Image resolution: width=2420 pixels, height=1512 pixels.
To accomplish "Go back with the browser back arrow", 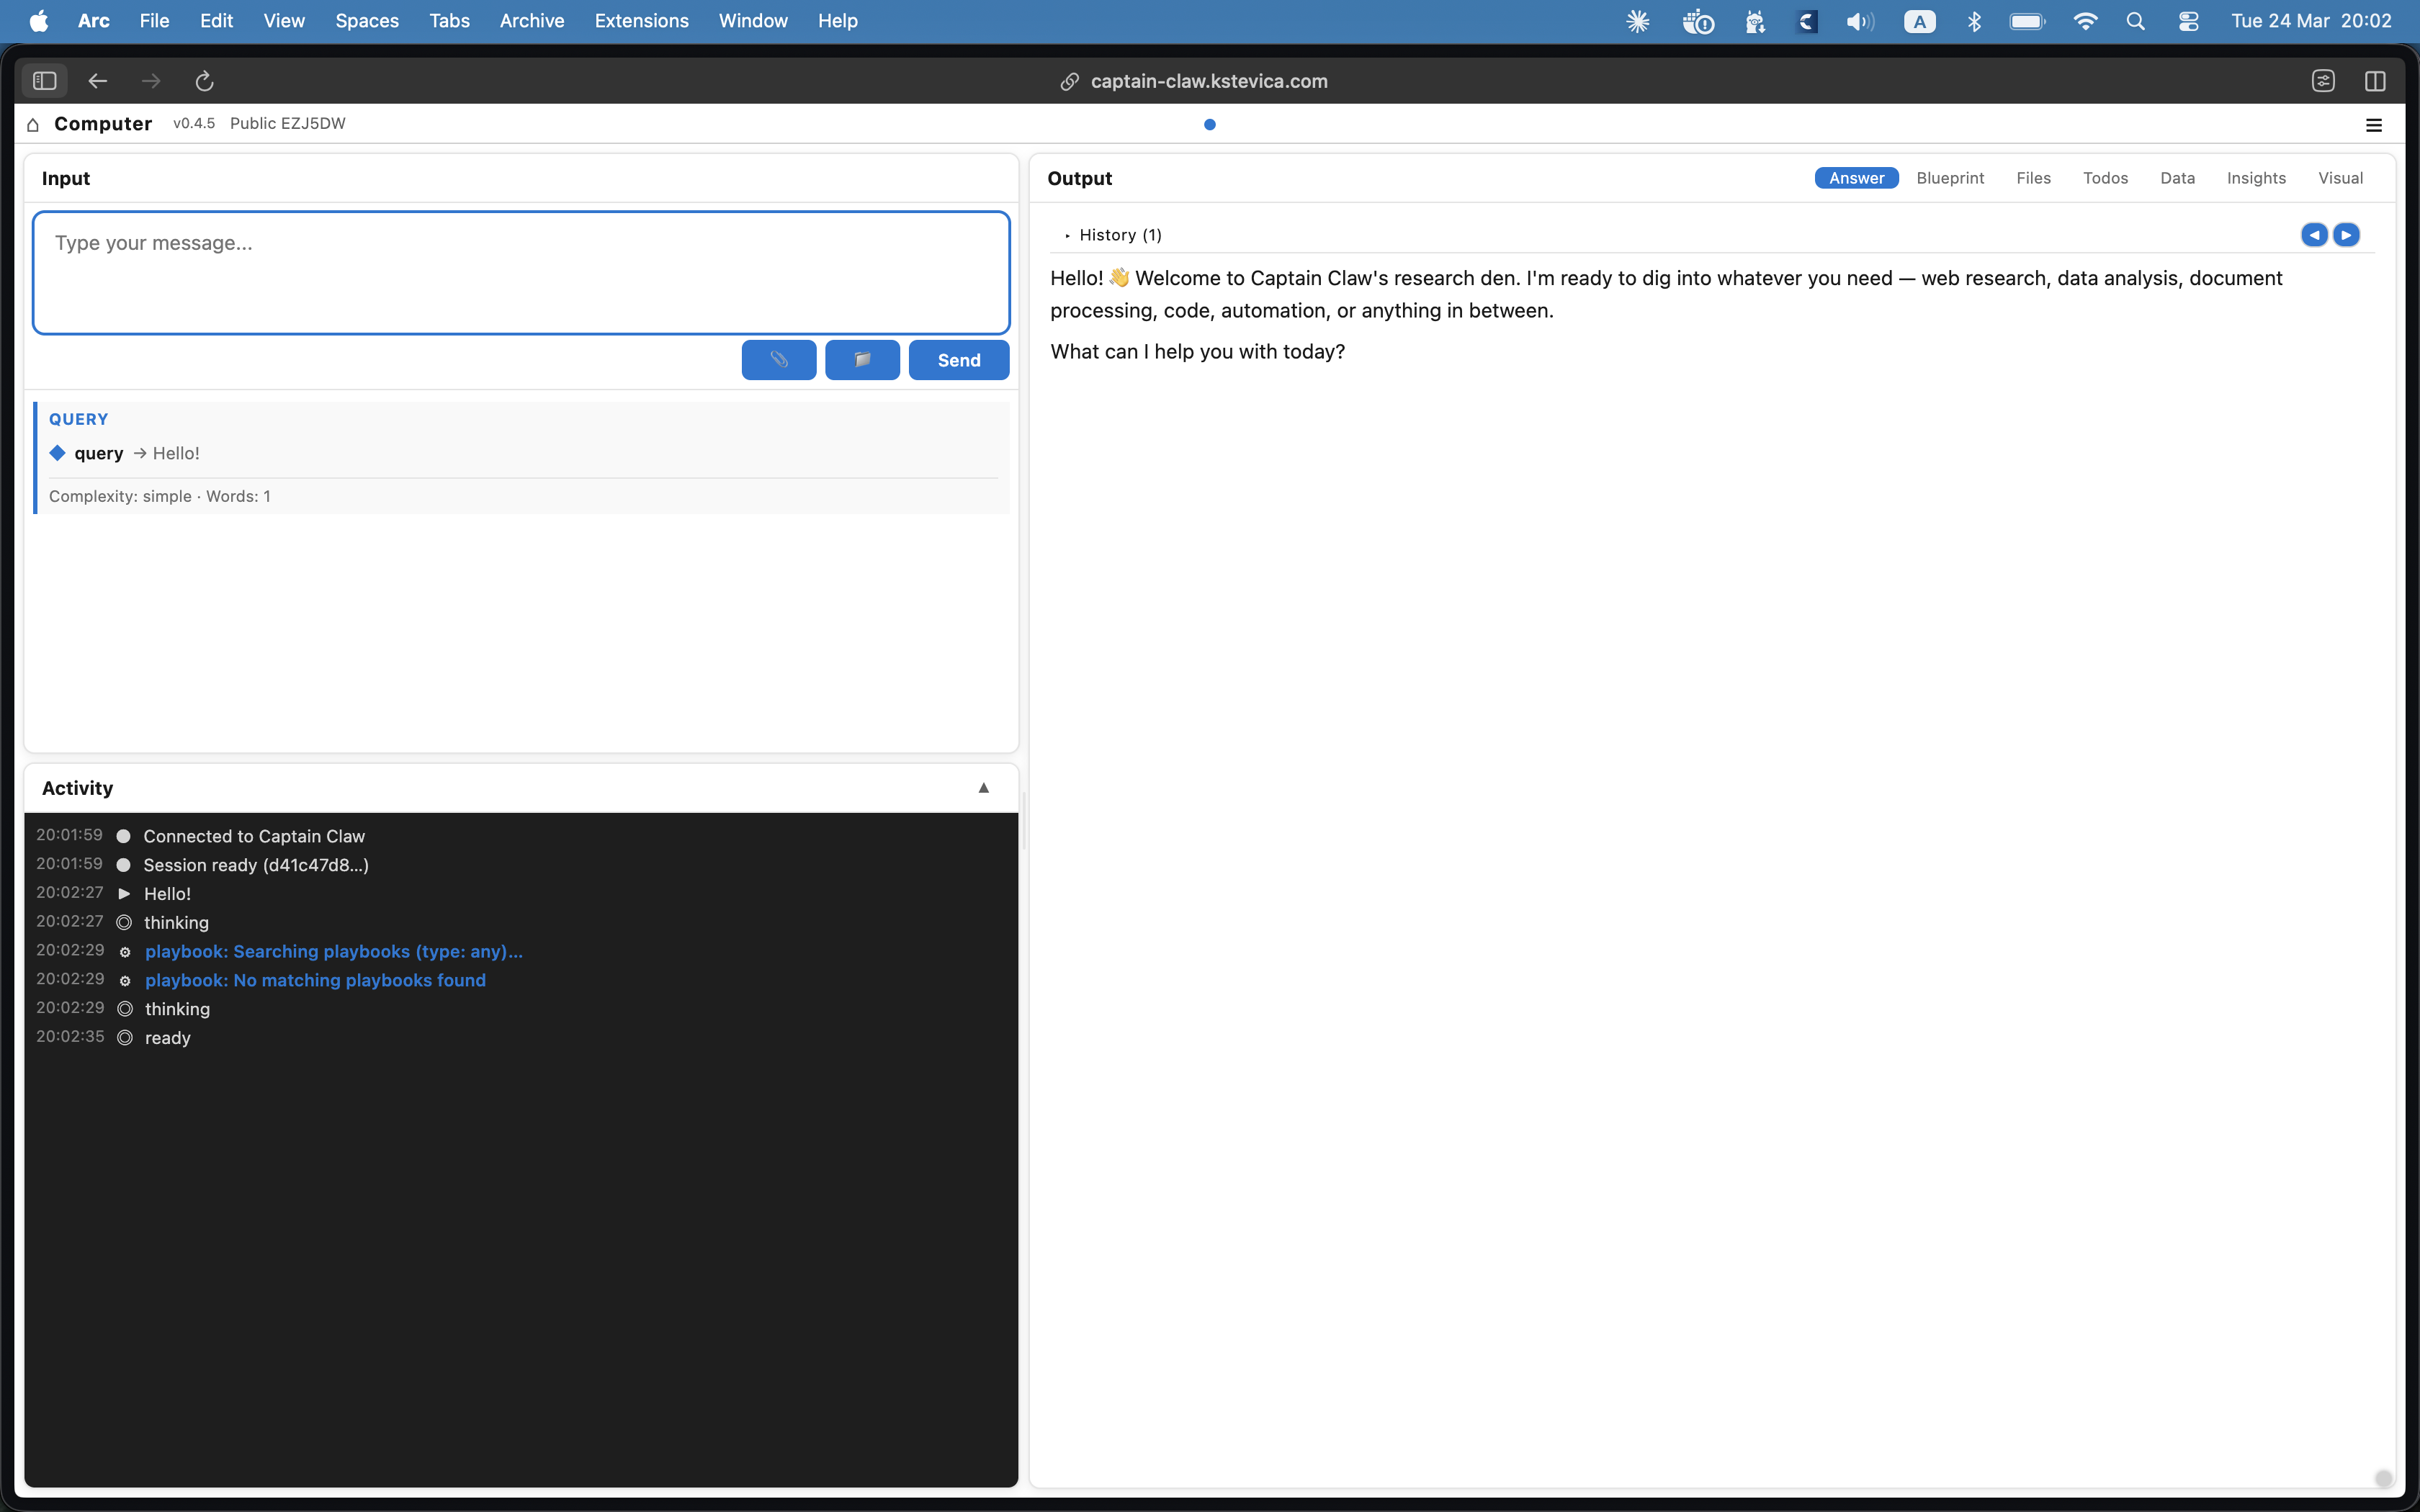I will 97,81.
